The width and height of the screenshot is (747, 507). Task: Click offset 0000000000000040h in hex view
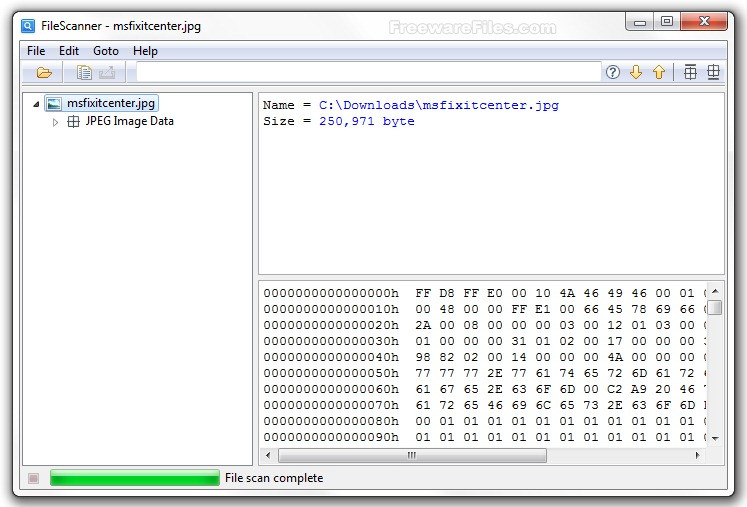pyautogui.click(x=331, y=357)
